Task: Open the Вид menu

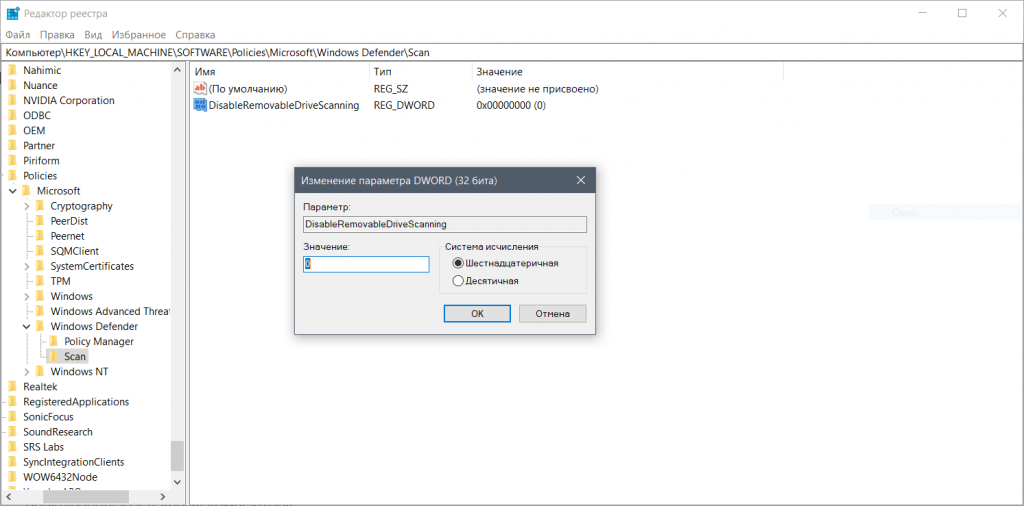Action: (x=93, y=35)
